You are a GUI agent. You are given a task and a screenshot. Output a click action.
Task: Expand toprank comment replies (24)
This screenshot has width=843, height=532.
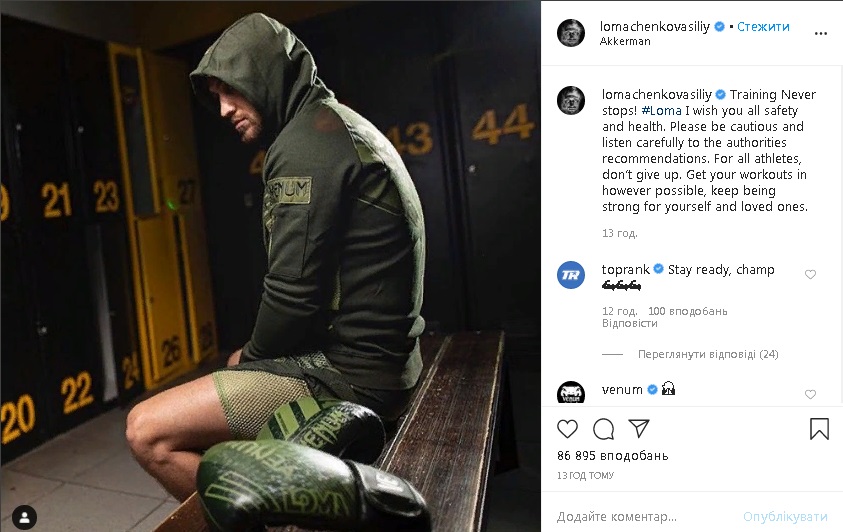click(x=708, y=354)
